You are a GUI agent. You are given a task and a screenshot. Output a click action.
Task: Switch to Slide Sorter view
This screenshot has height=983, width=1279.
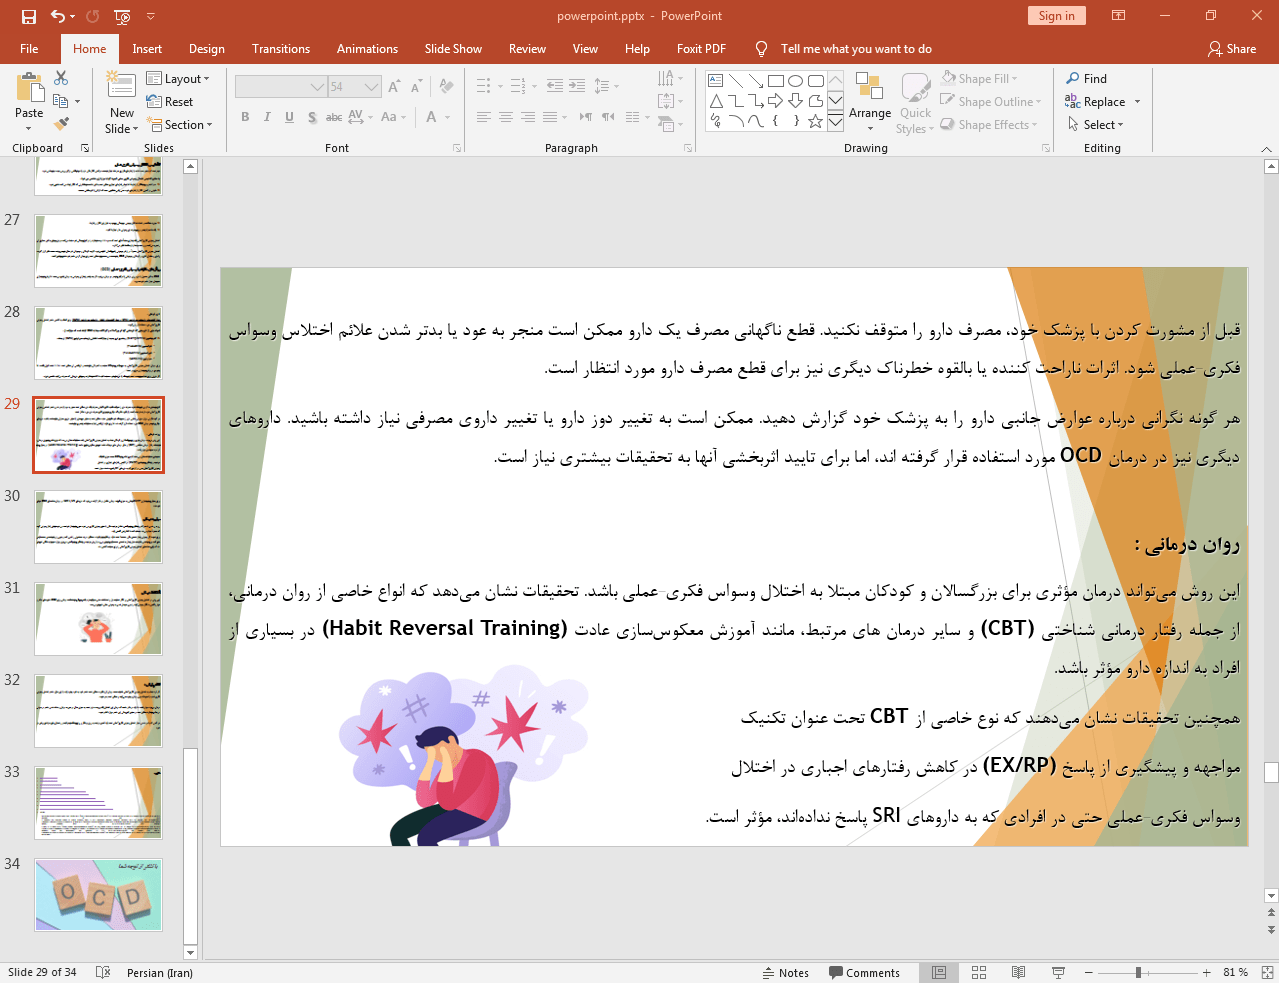[979, 972]
